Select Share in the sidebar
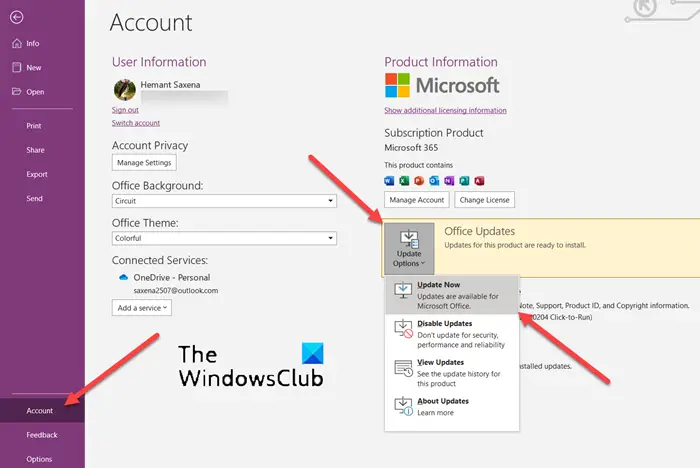700x468 pixels. (42, 150)
